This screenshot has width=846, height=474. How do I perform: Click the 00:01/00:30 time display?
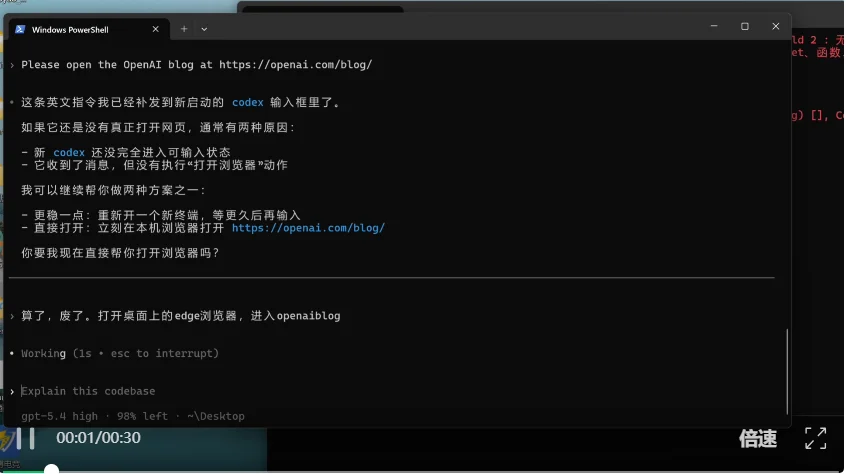pos(98,438)
